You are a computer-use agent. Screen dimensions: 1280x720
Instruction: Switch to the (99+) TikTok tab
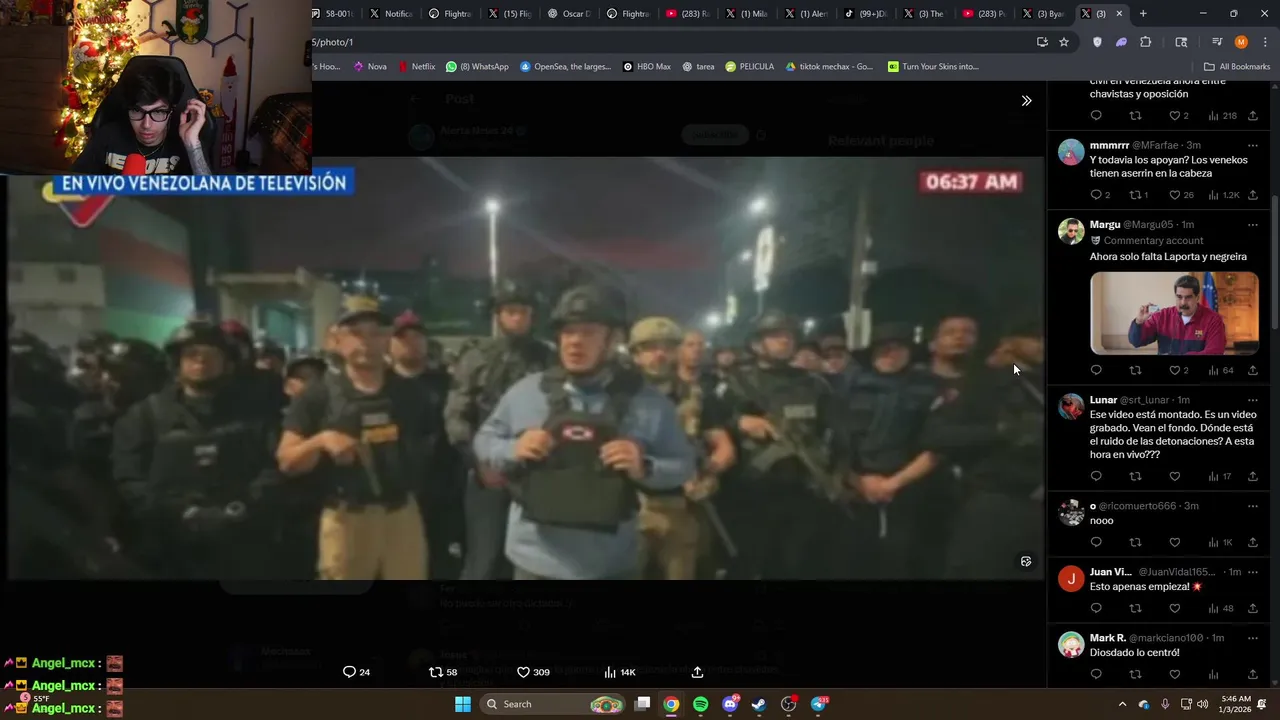tap(865, 13)
